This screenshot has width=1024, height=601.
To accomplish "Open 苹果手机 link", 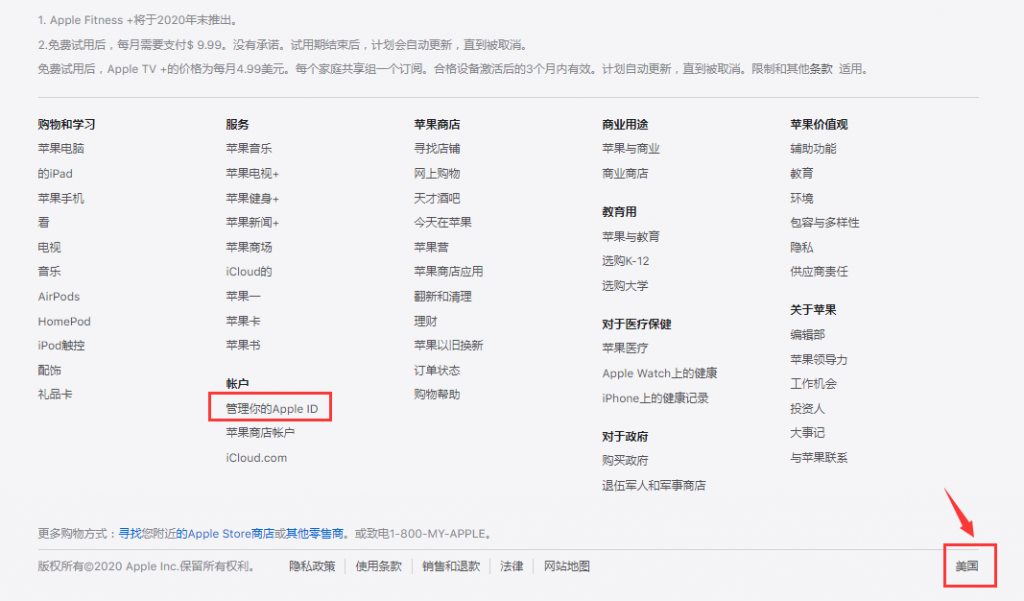I will pyautogui.click(x=61, y=199).
